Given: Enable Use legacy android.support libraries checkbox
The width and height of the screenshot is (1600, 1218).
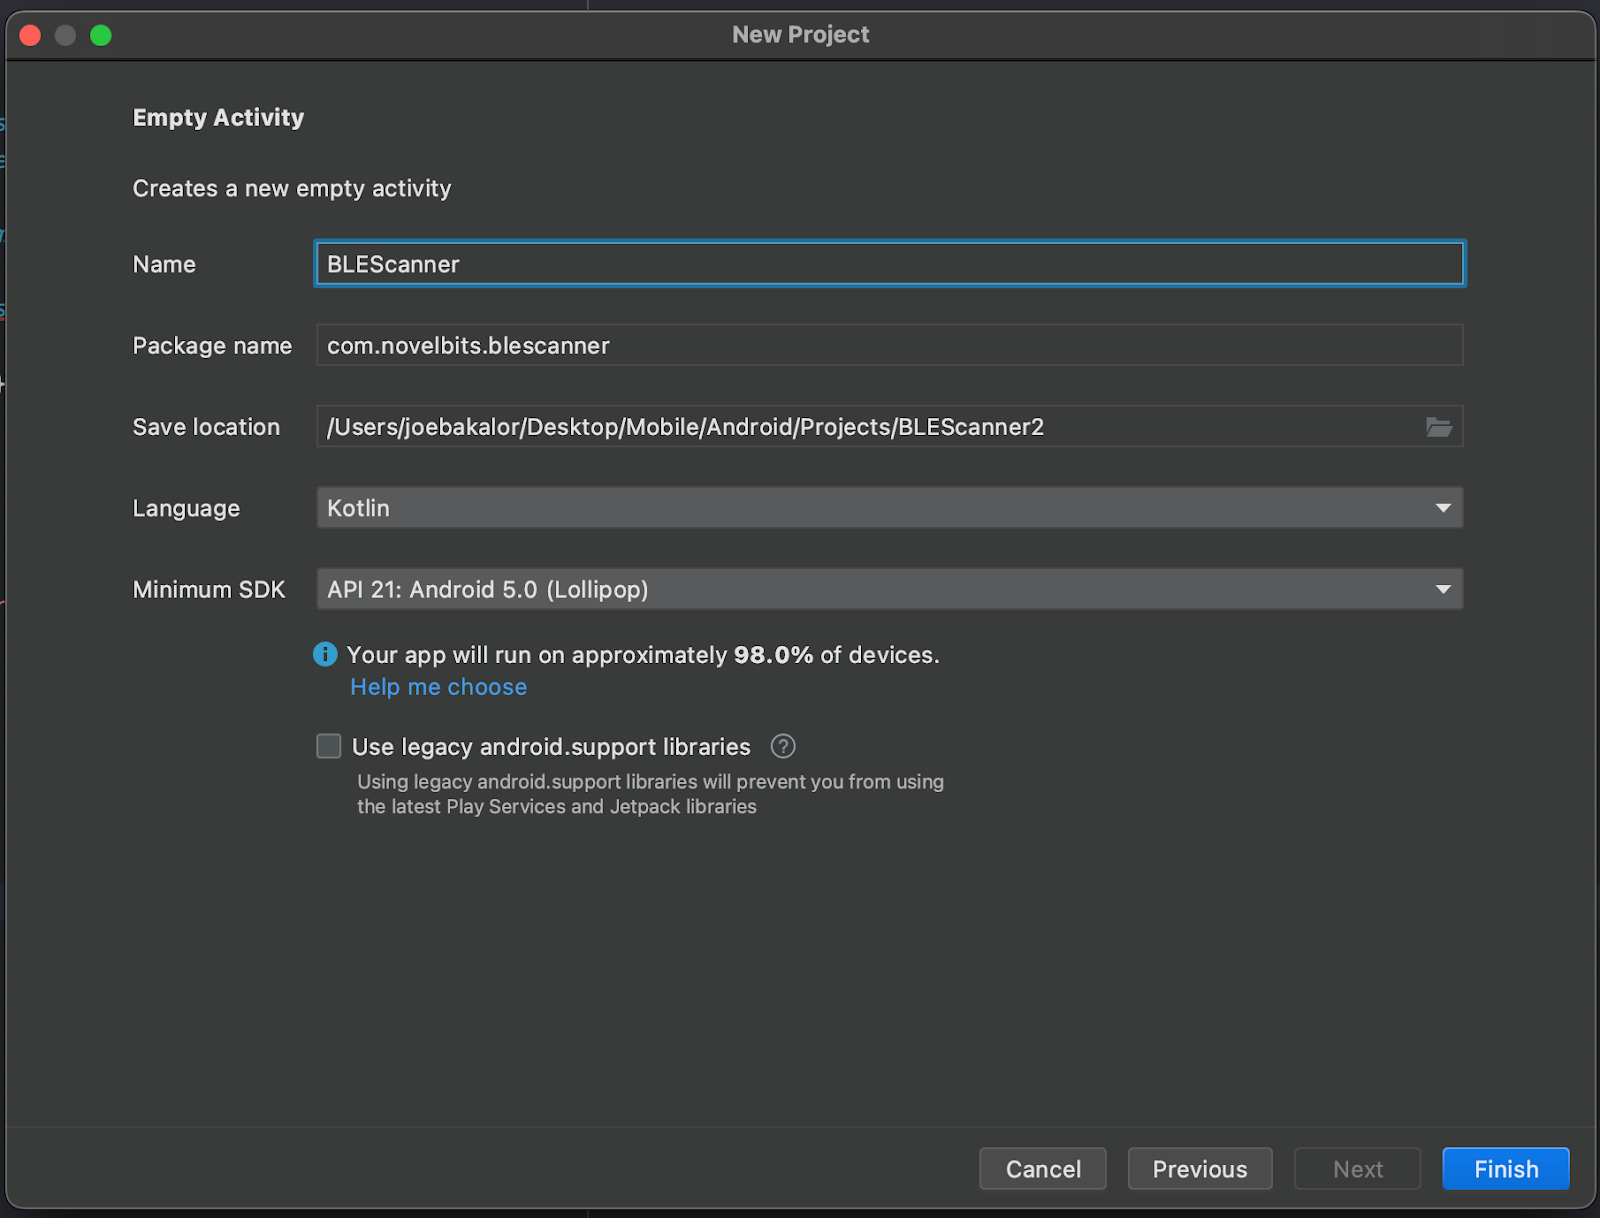Looking at the screenshot, I should coord(329,746).
